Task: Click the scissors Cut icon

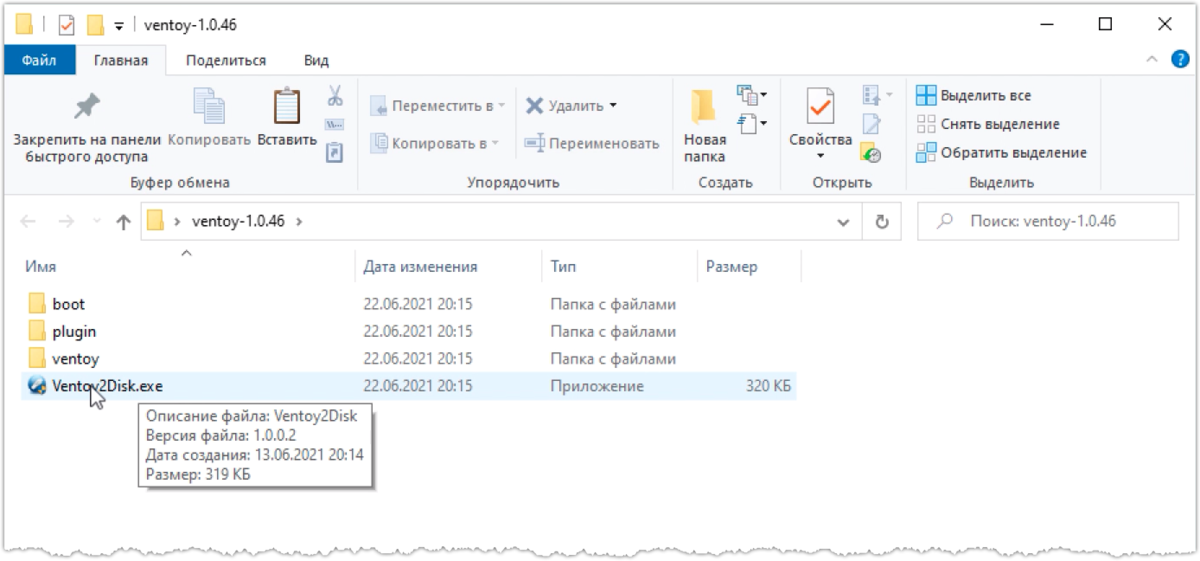Action: (335, 96)
